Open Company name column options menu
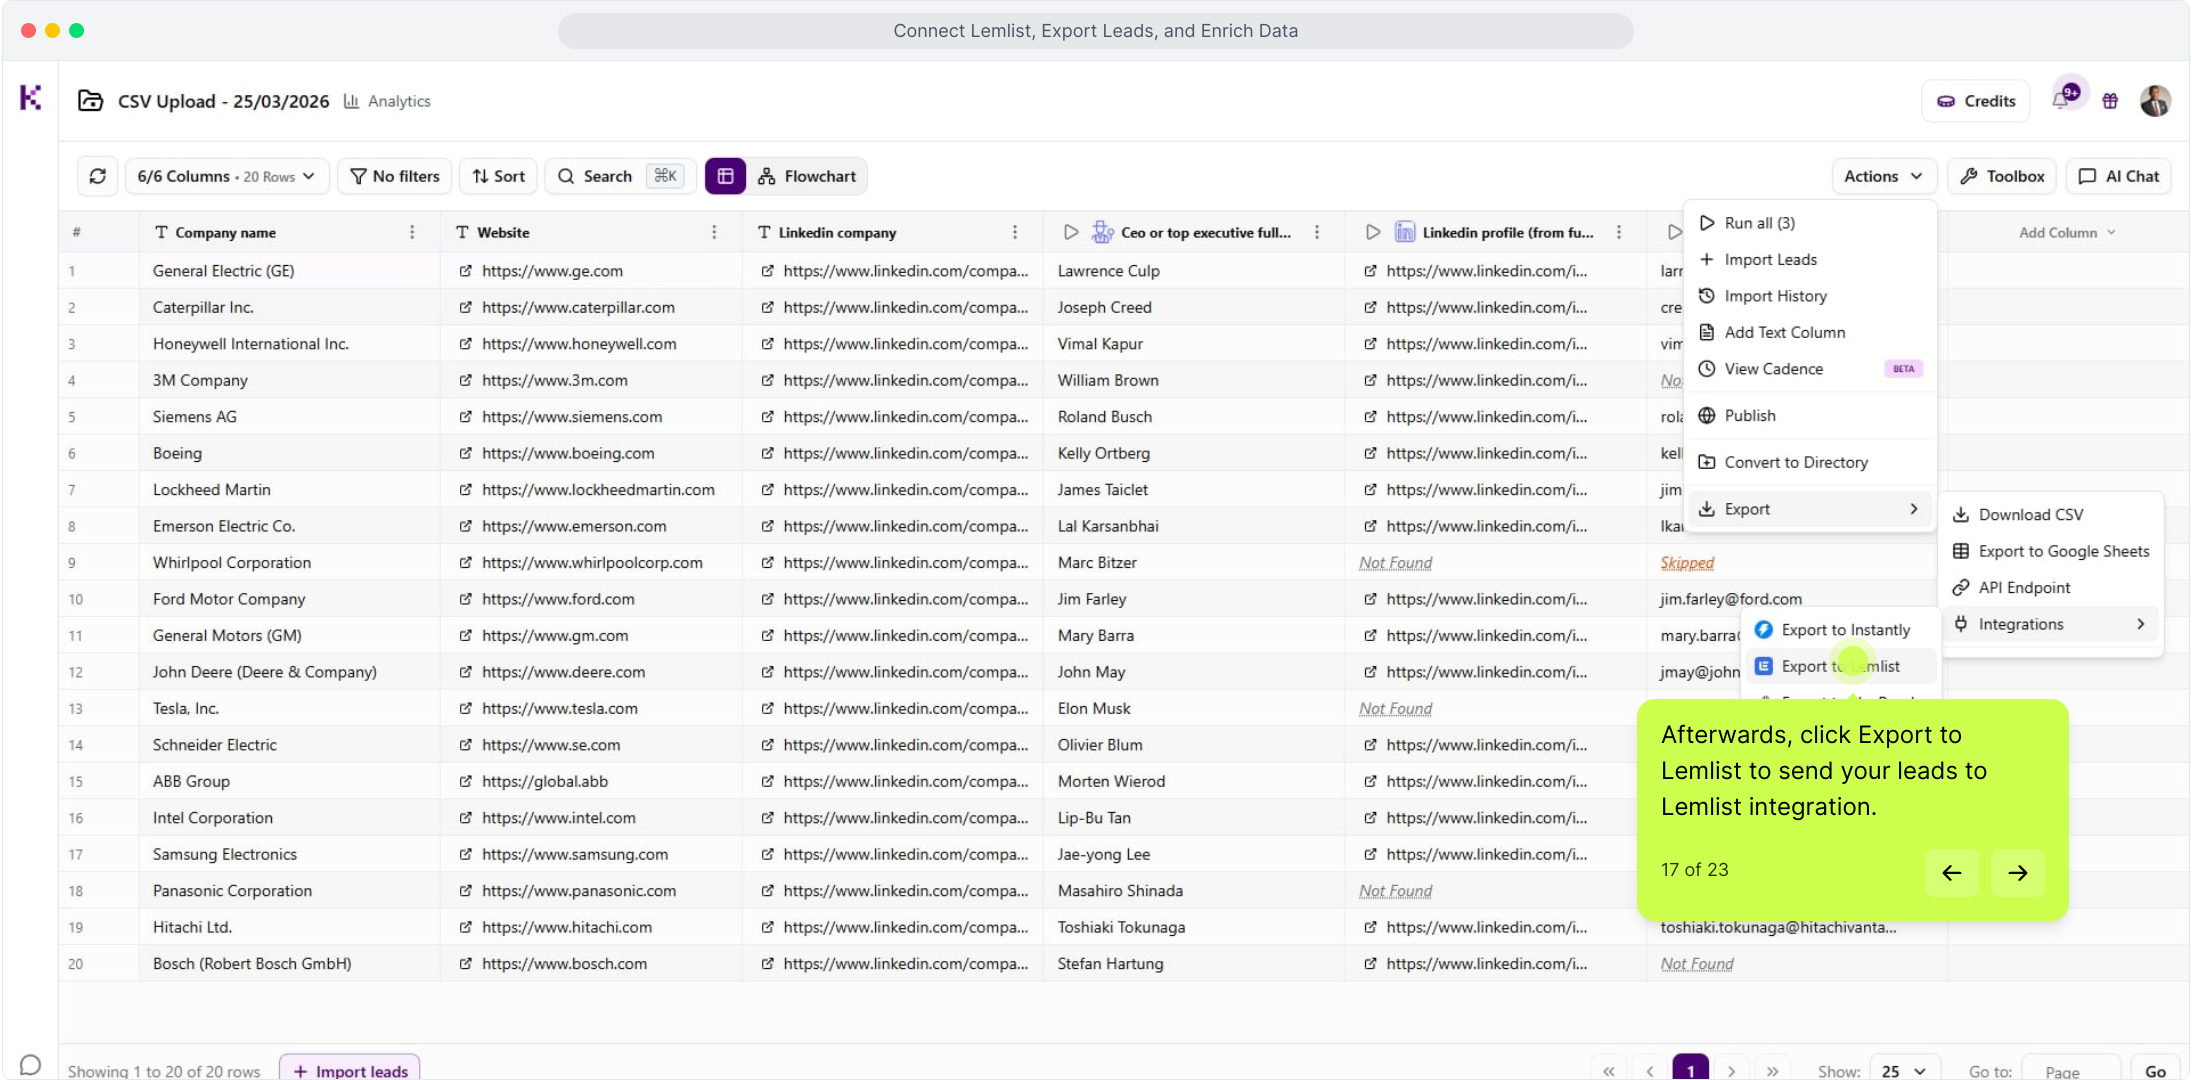The height and width of the screenshot is (1080, 2192). 412,232
